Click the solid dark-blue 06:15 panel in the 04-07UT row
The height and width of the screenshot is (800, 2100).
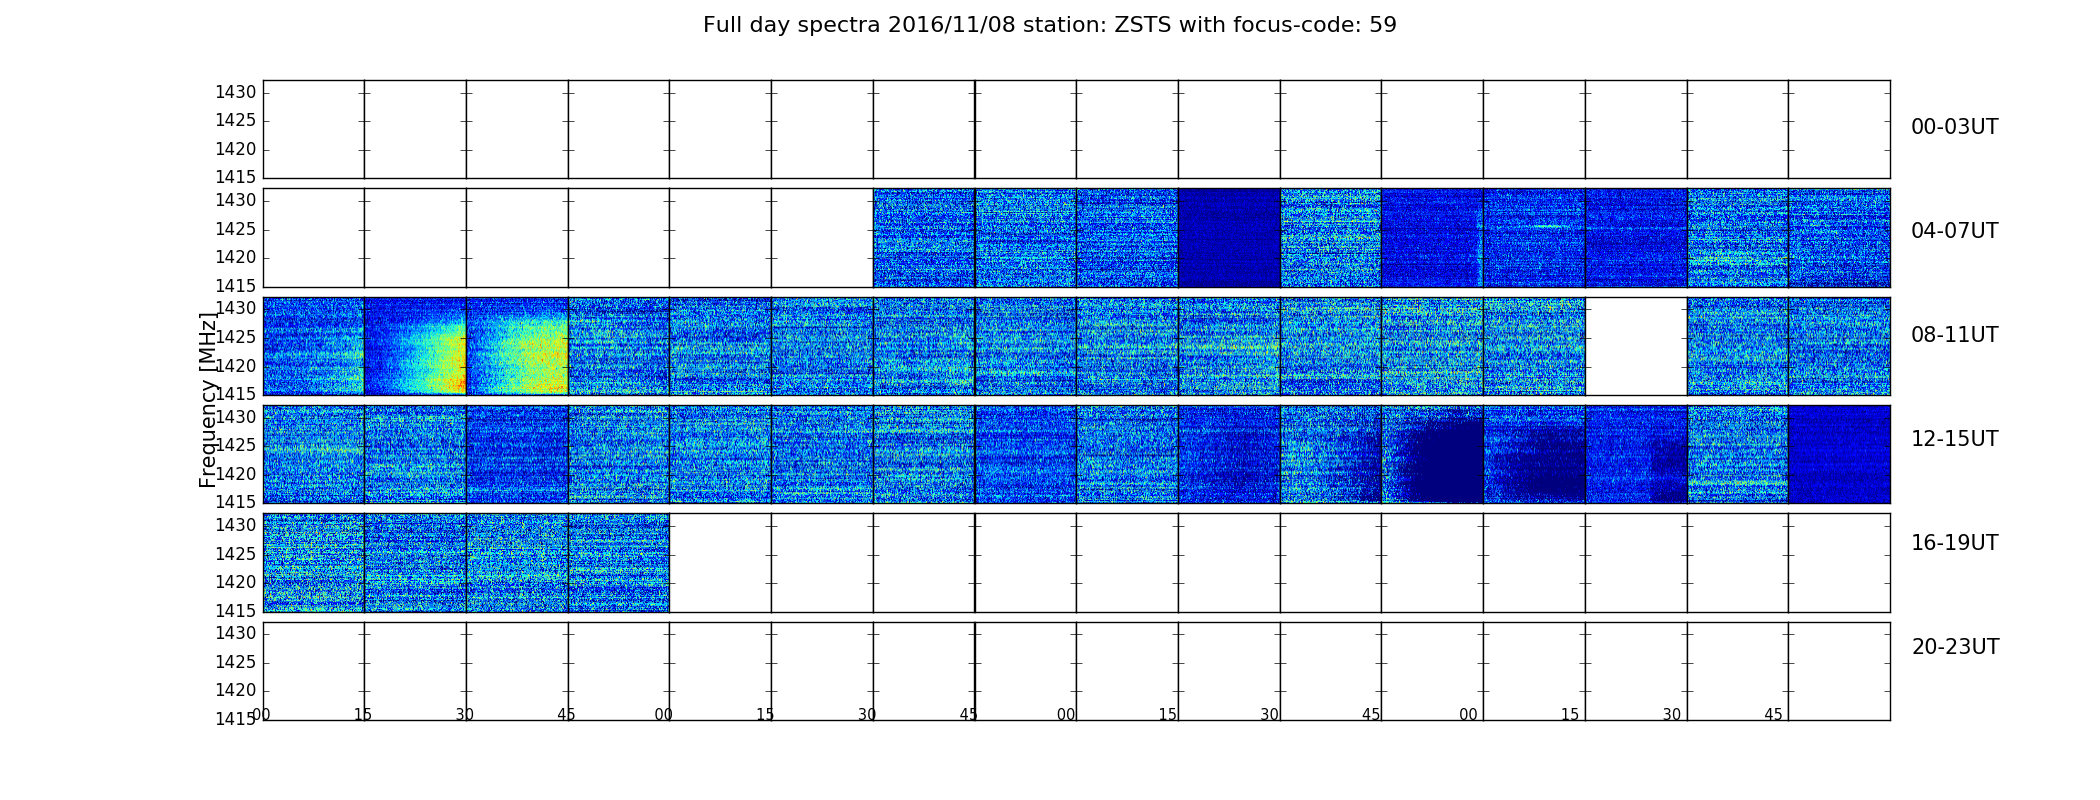(1229, 238)
